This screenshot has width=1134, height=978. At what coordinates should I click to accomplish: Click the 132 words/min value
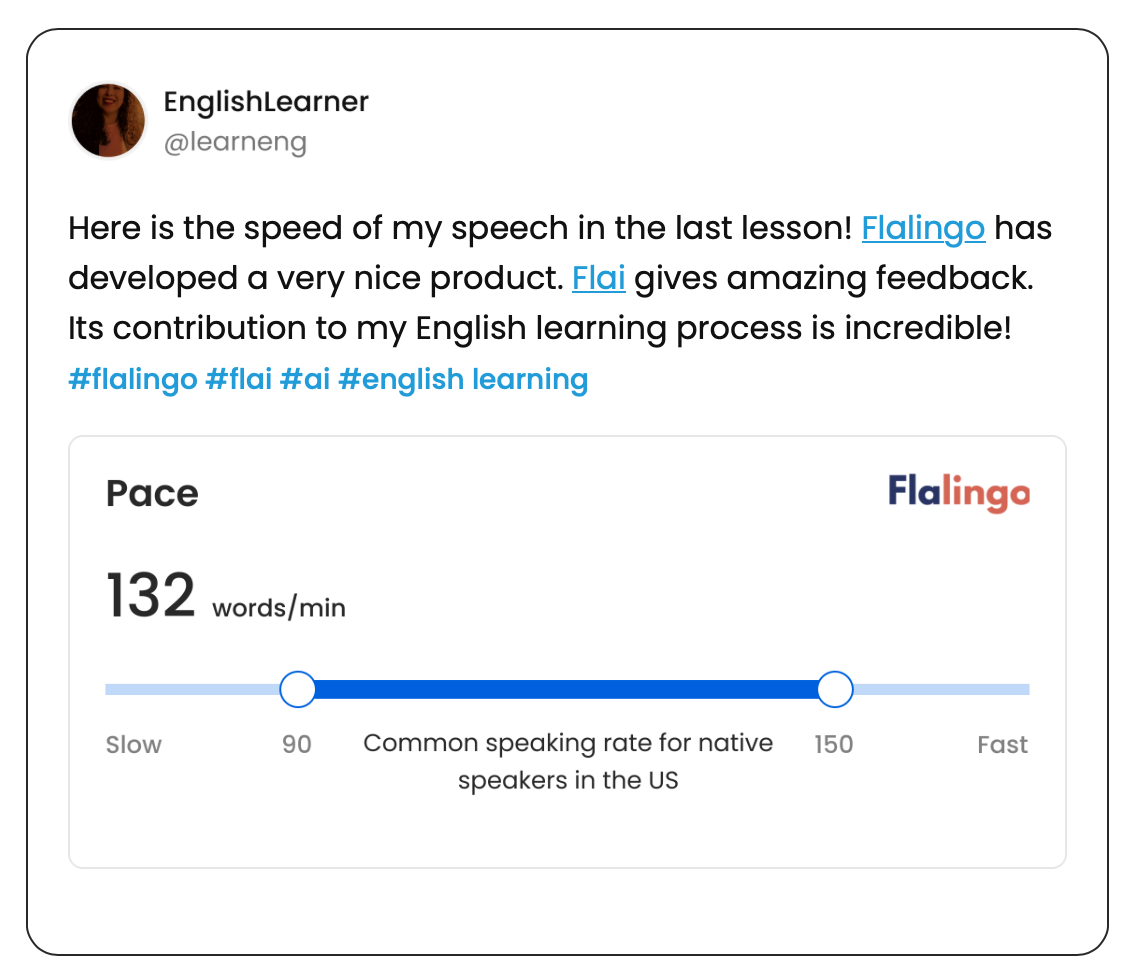pos(226,596)
